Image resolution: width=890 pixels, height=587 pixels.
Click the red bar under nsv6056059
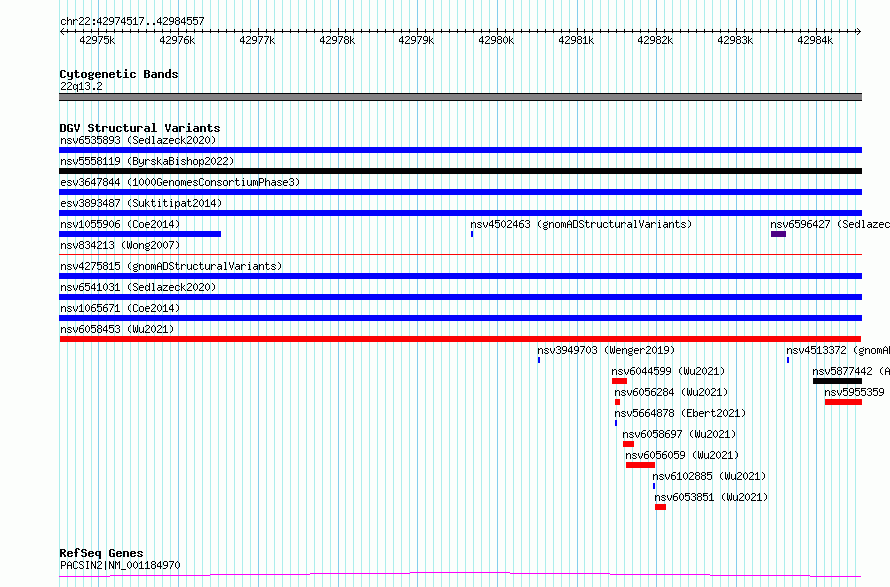point(640,465)
